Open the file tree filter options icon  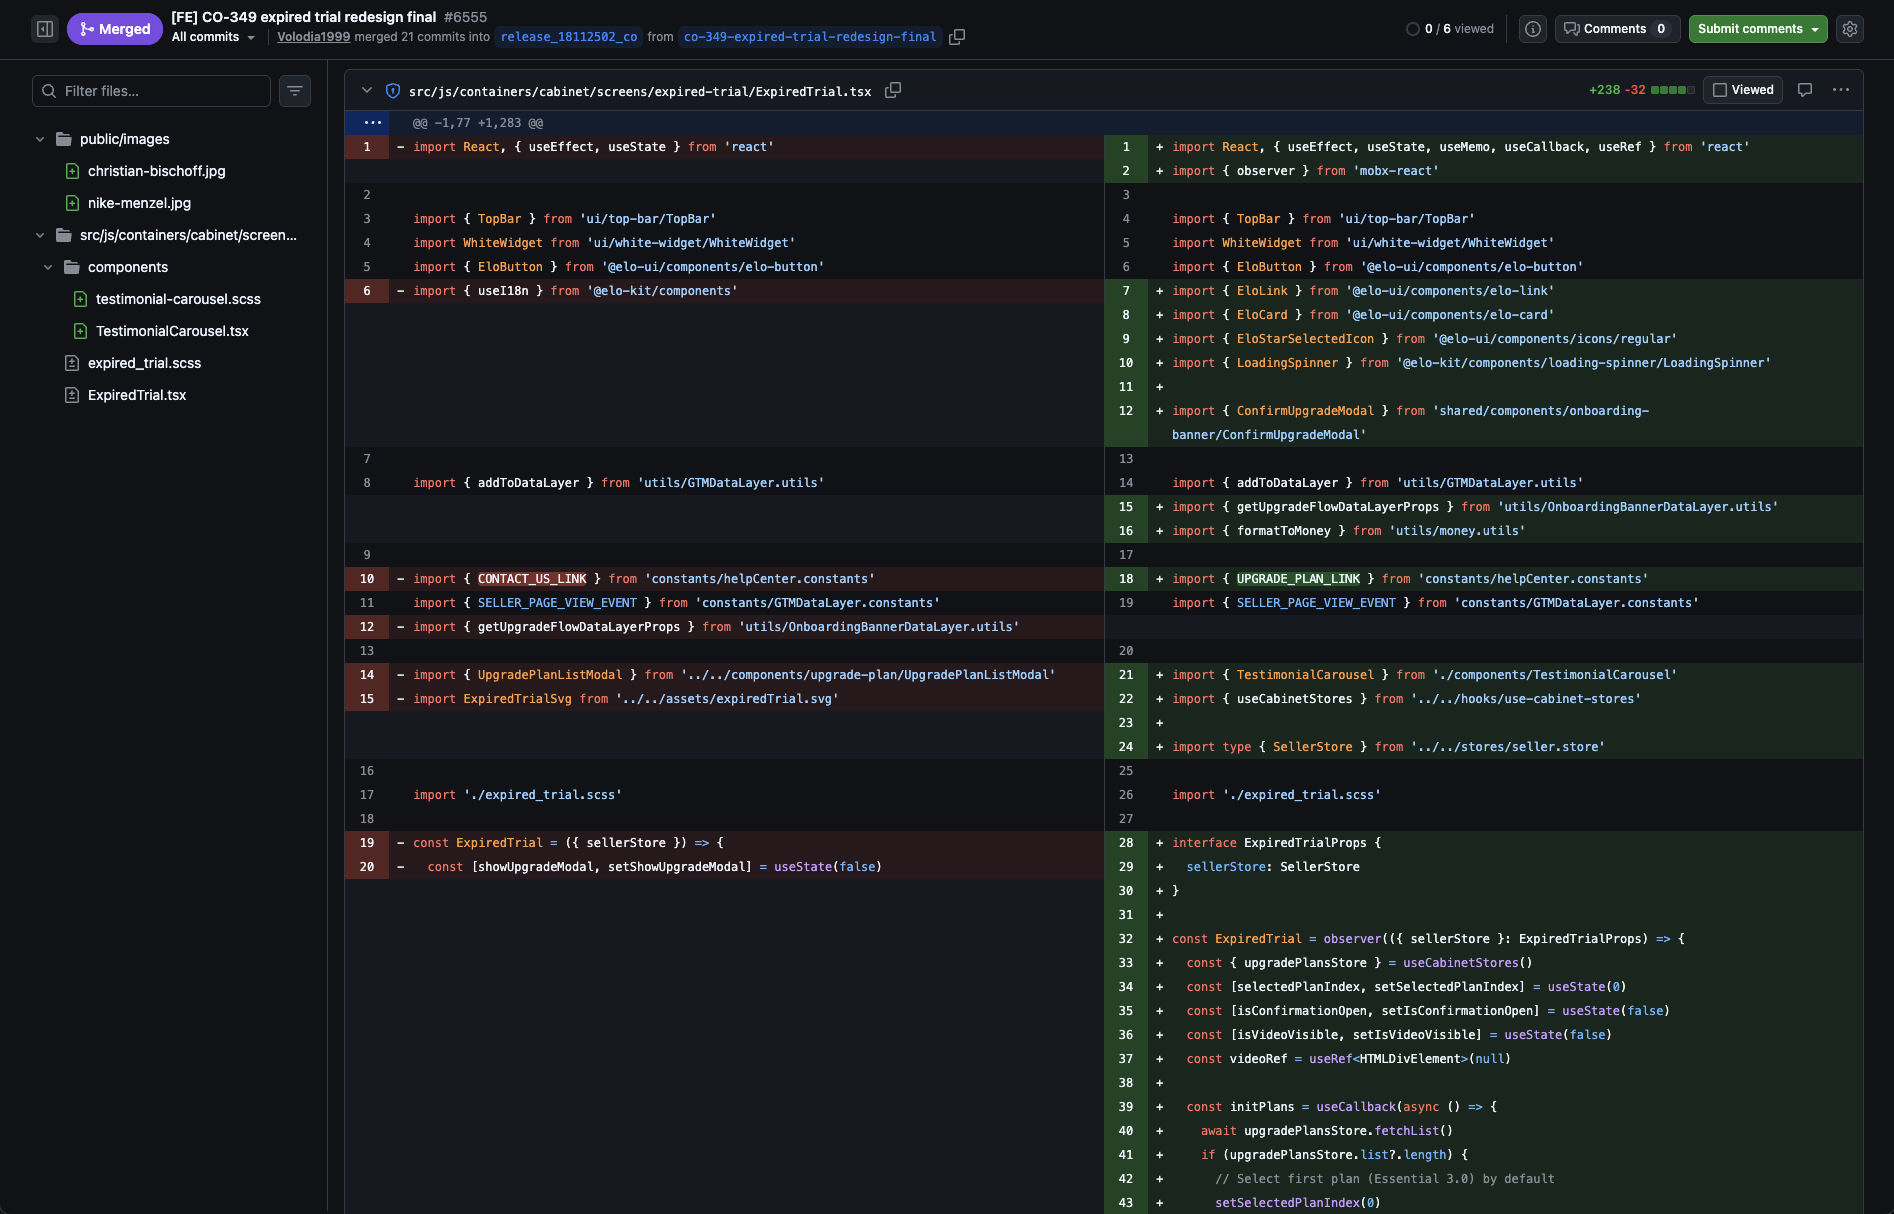294,91
